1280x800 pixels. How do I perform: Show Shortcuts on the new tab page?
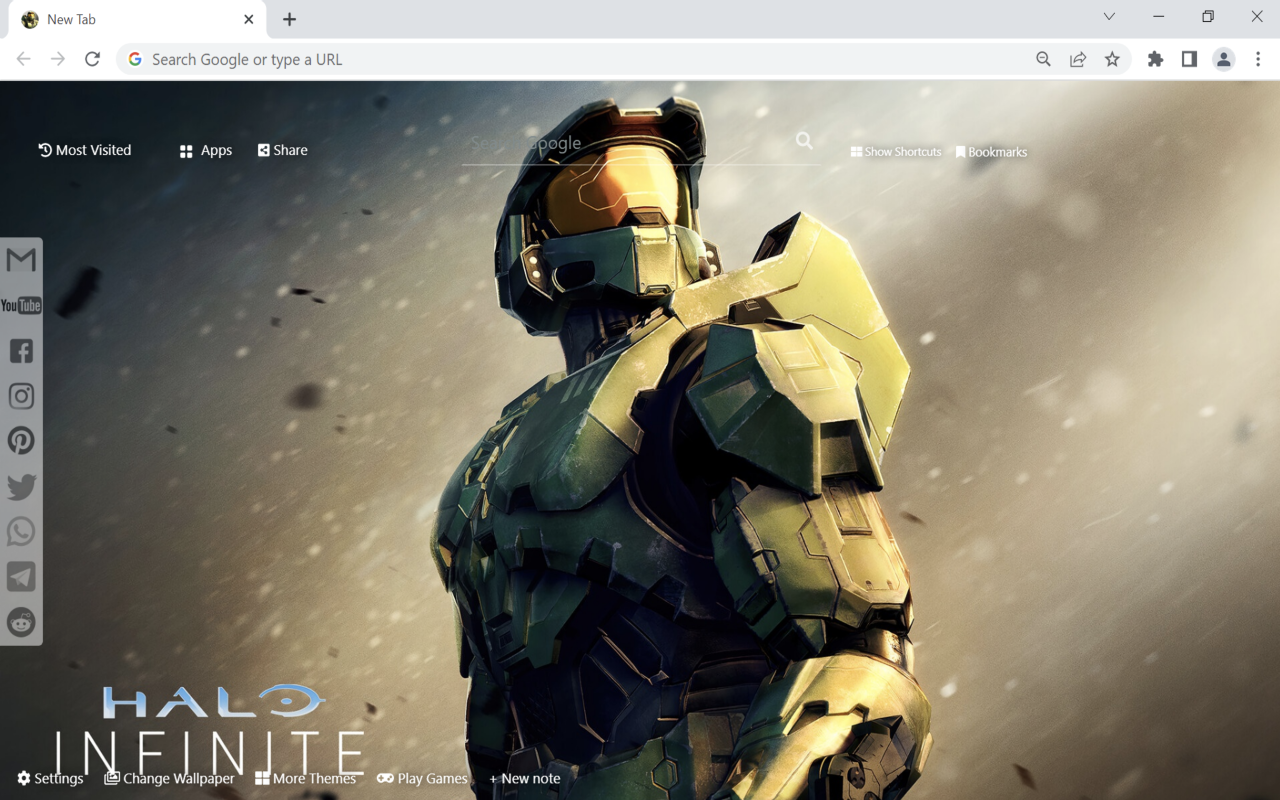(x=895, y=151)
